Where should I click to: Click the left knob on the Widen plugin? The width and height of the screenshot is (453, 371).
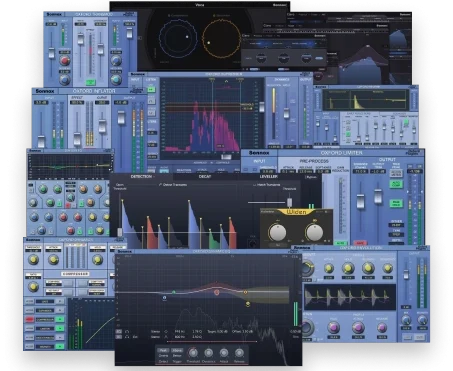click(277, 232)
